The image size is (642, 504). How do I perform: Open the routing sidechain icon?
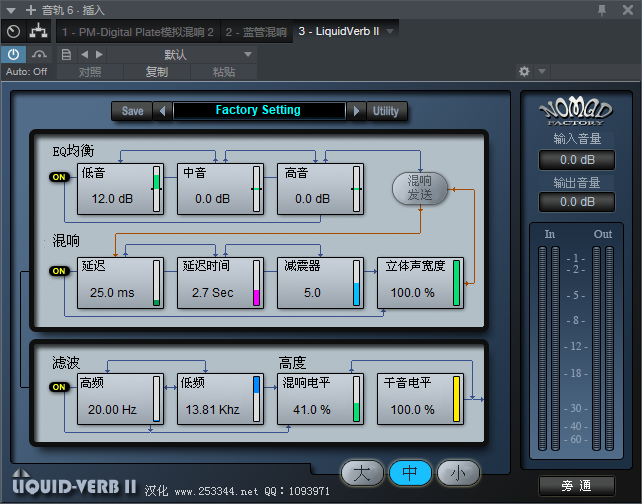[38, 32]
